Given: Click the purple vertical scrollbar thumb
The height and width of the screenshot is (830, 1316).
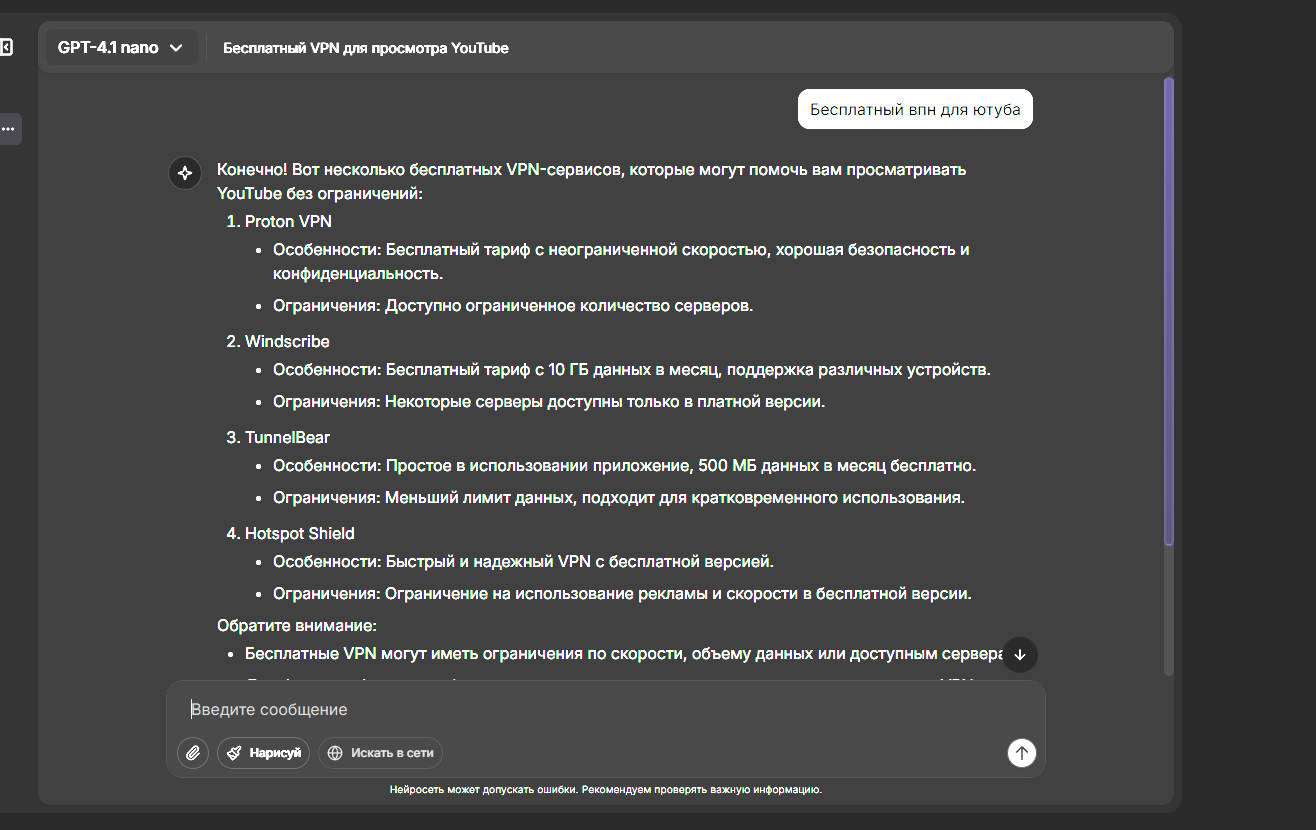Looking at the screenshot, I should [x=1169, y=311].
